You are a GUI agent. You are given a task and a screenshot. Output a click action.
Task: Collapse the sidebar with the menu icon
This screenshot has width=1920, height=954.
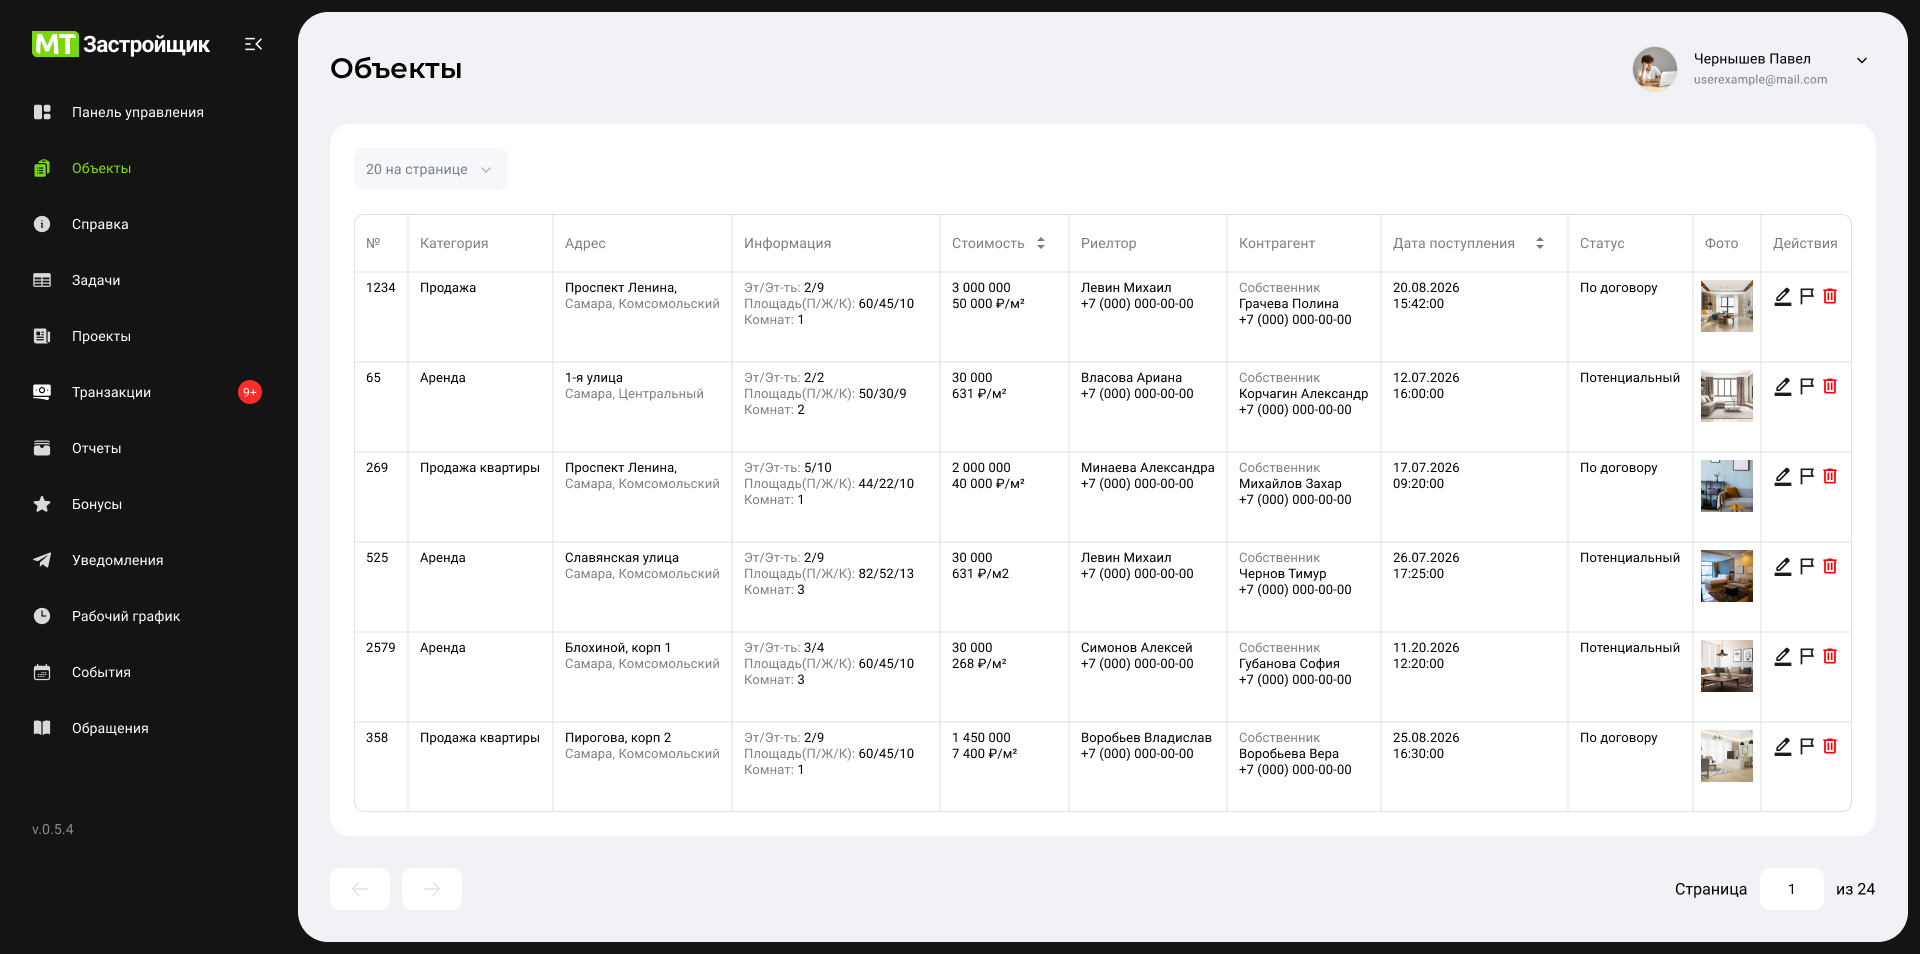coord(253,44)
